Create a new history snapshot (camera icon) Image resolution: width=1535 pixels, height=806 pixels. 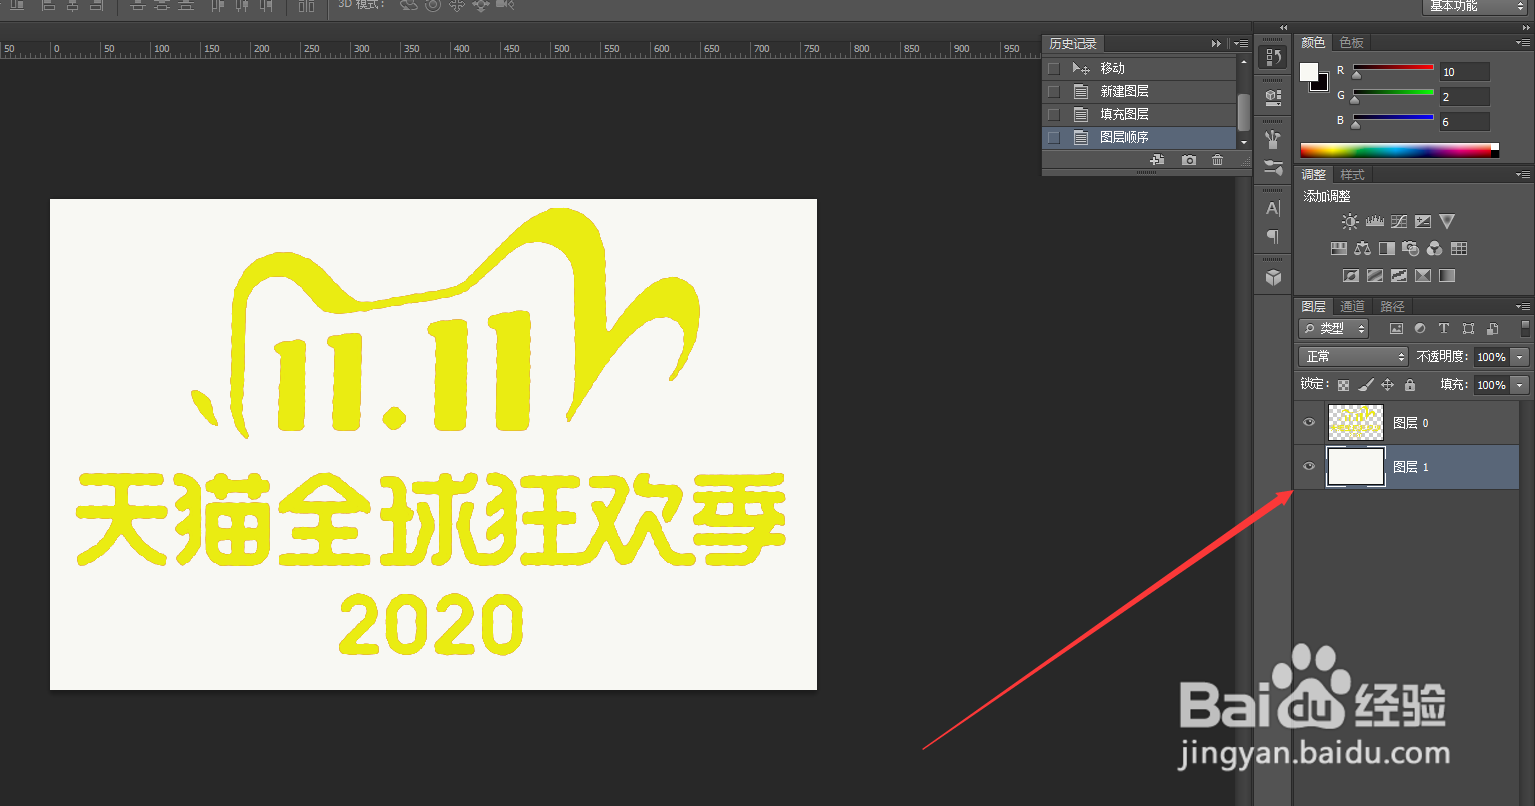tap(1188, 160)
